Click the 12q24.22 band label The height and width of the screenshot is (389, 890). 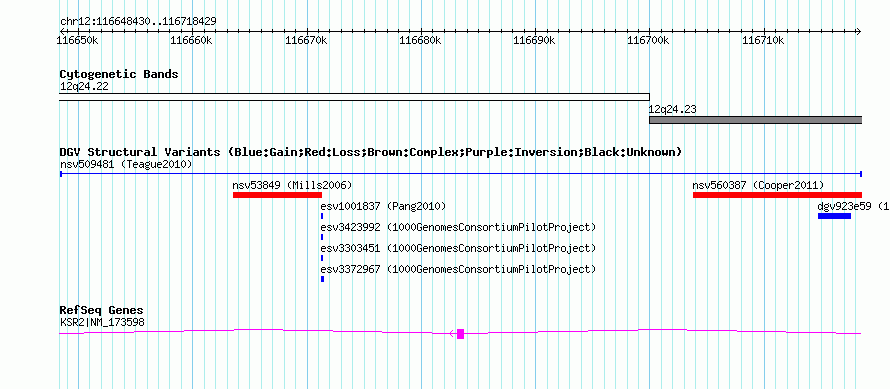point(84,87)
